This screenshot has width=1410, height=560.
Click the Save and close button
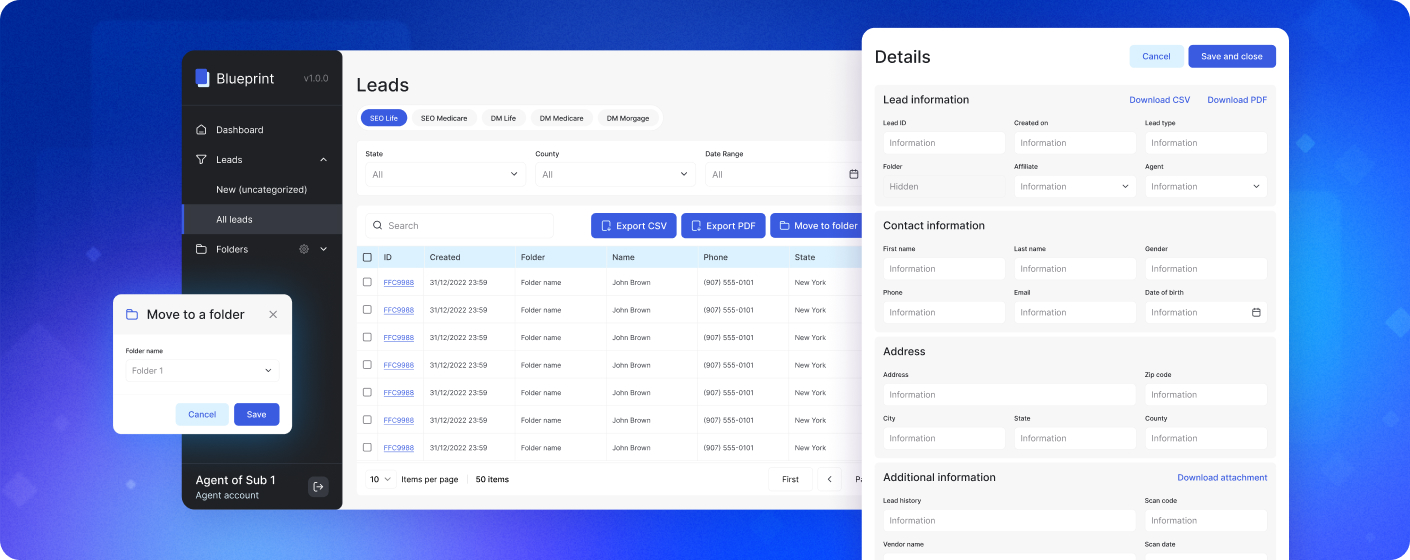(1231, 56)
